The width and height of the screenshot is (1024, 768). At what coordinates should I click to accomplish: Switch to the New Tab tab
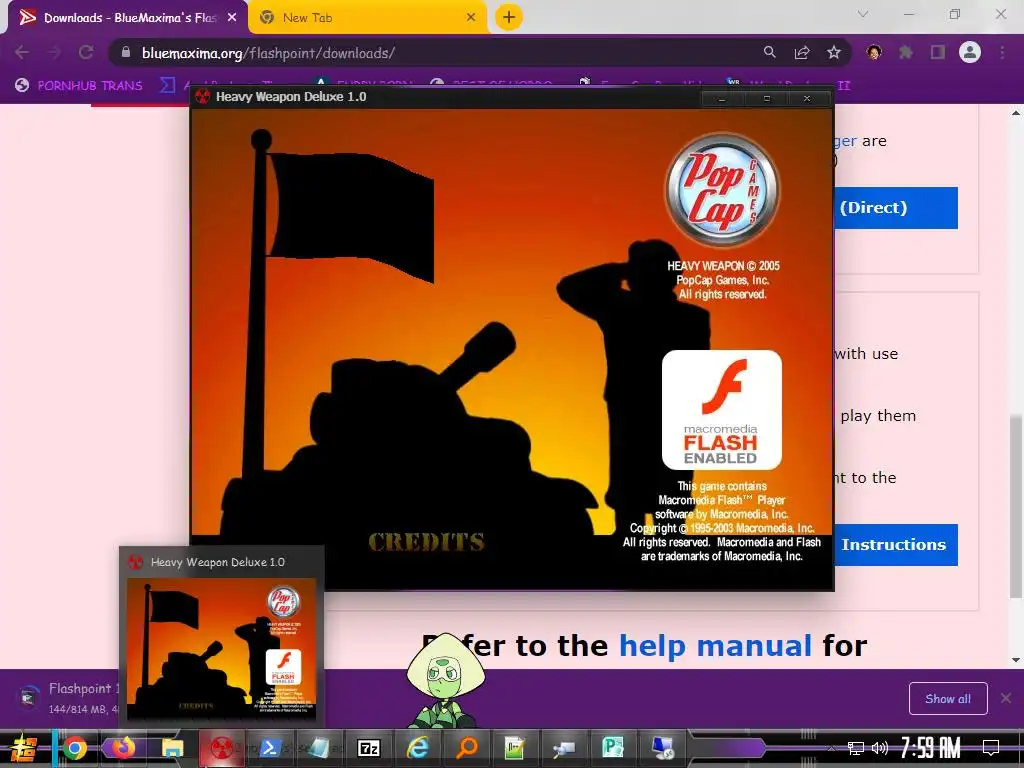pyautogui.click(x=368, y=18)
